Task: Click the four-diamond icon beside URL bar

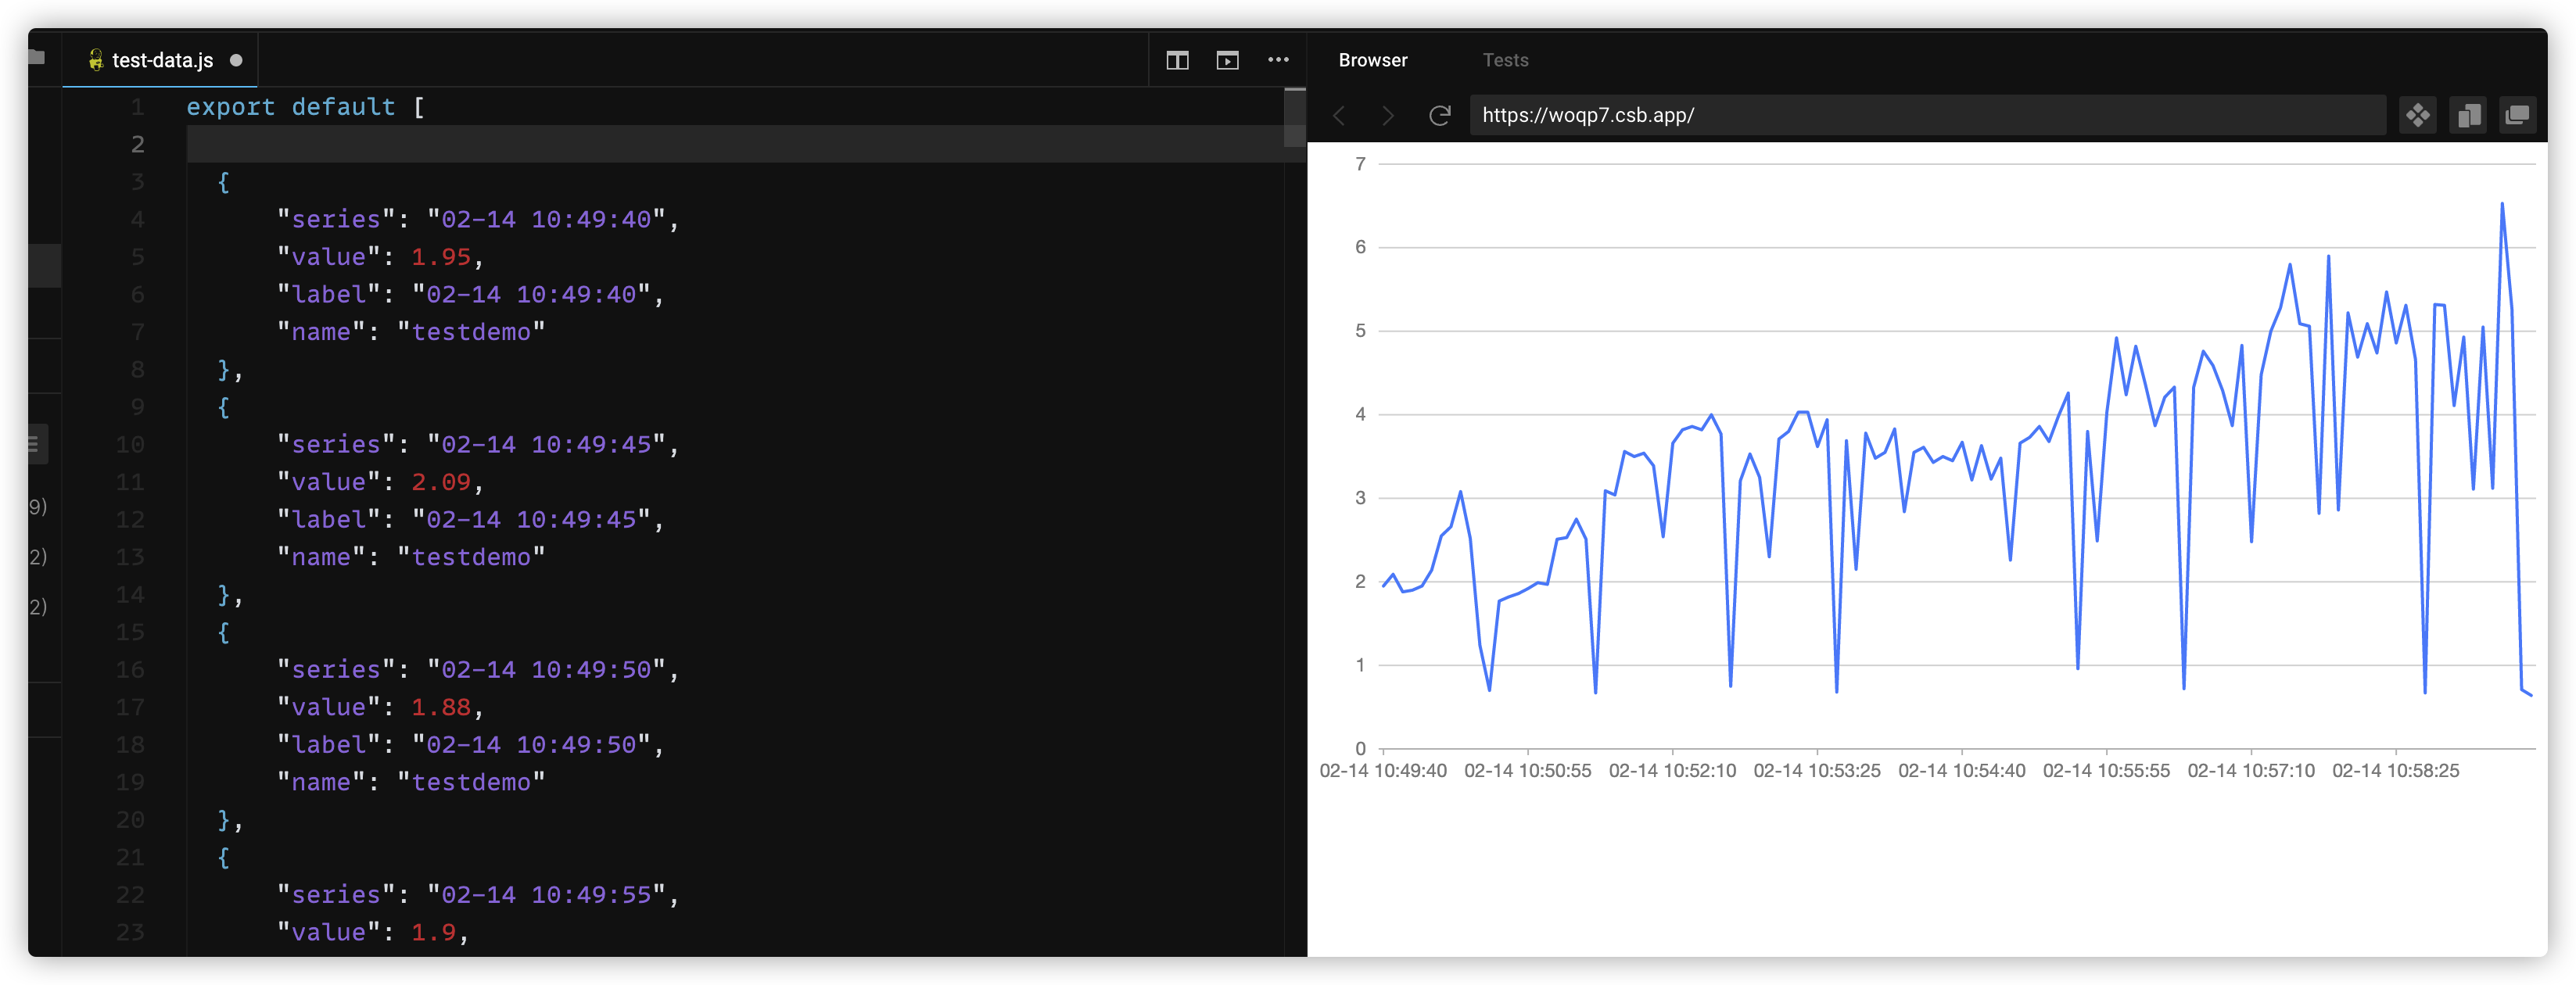Action: coord(2417,116)
